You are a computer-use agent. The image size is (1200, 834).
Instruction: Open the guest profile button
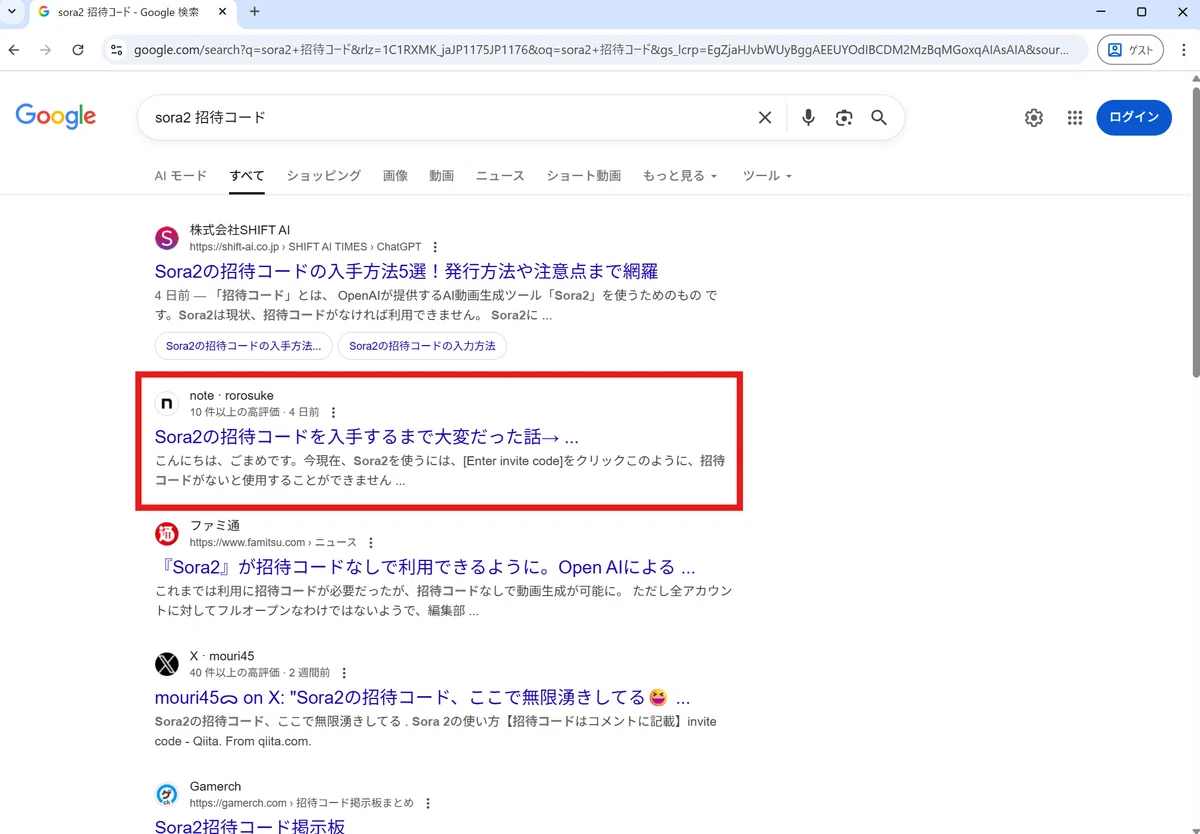pyautogui.click(x=1130, y=50)
